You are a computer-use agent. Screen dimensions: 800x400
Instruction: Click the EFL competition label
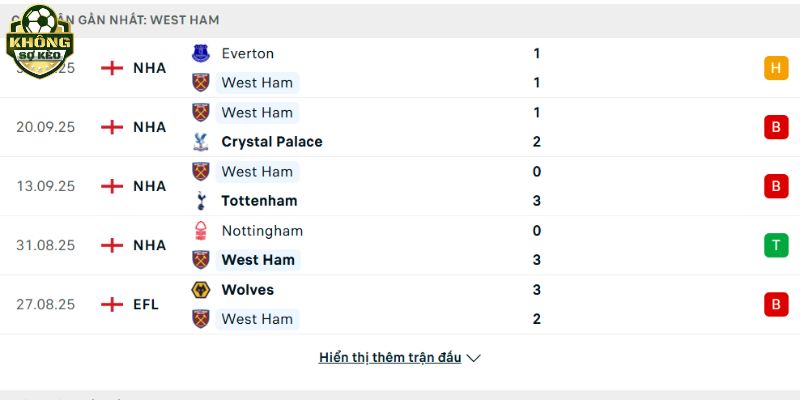pyautogui.click(x=146, y=305)
